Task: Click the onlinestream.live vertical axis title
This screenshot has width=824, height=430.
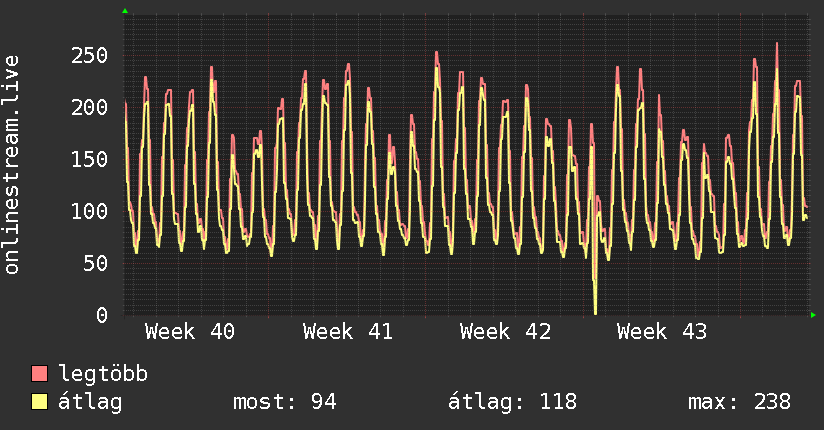Action: pos(12,165)
